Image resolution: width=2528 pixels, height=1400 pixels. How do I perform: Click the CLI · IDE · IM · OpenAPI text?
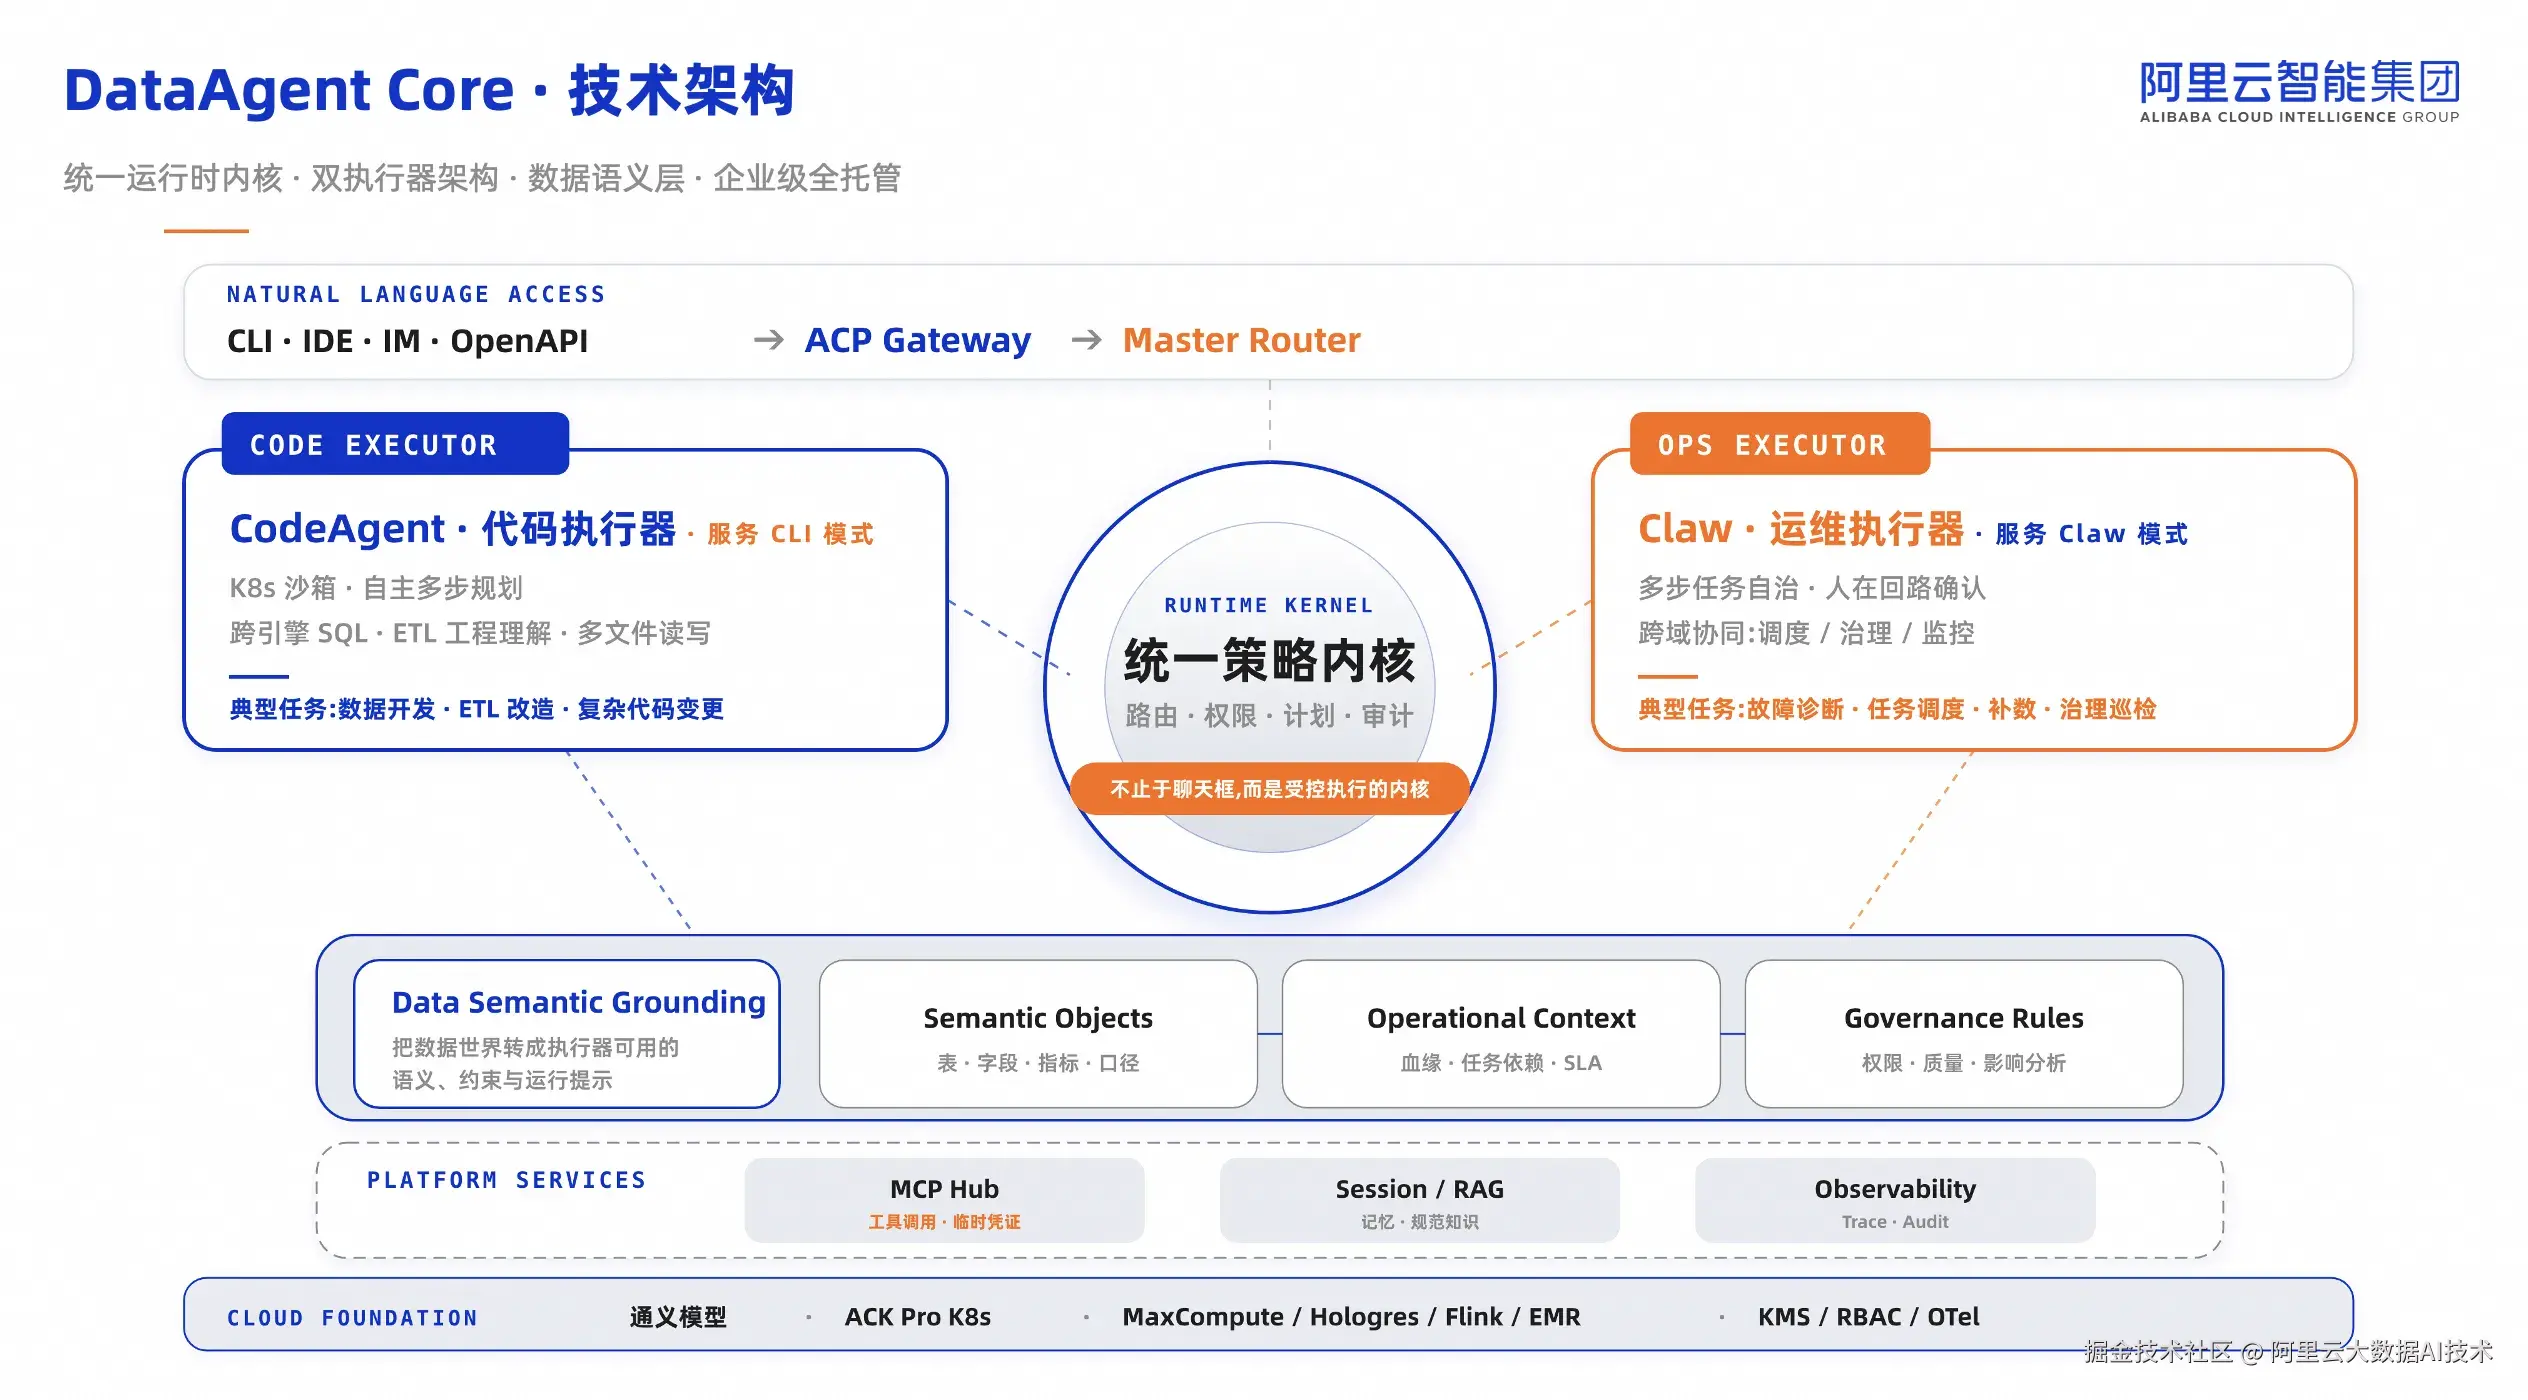407,341
